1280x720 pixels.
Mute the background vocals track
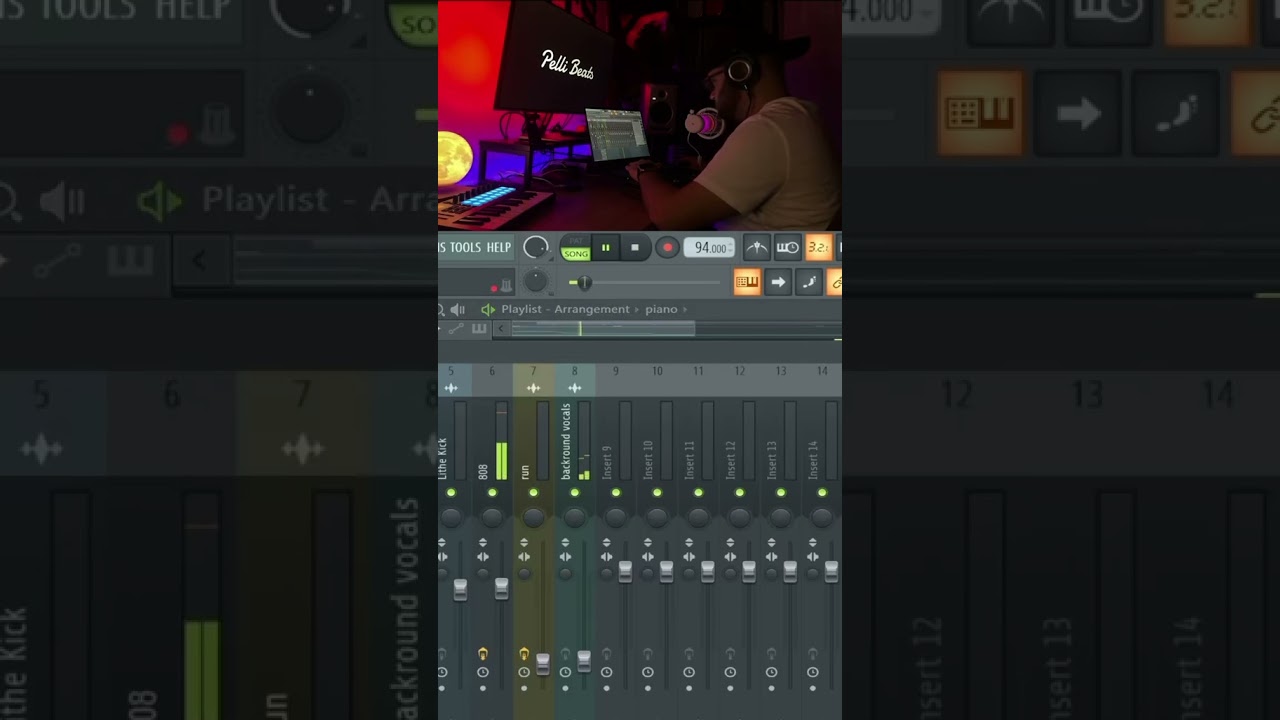[x=574, y=493]
